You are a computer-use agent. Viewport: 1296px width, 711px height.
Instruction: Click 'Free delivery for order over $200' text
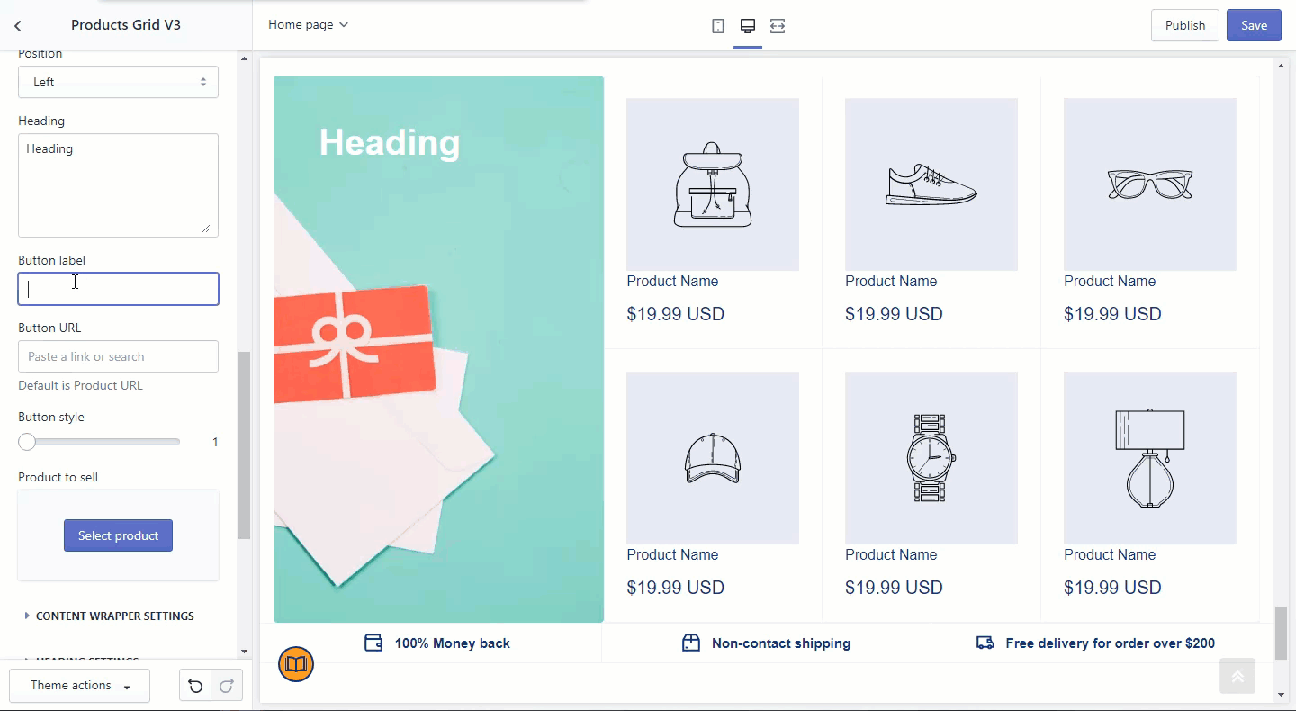(x=1110, y=643)
